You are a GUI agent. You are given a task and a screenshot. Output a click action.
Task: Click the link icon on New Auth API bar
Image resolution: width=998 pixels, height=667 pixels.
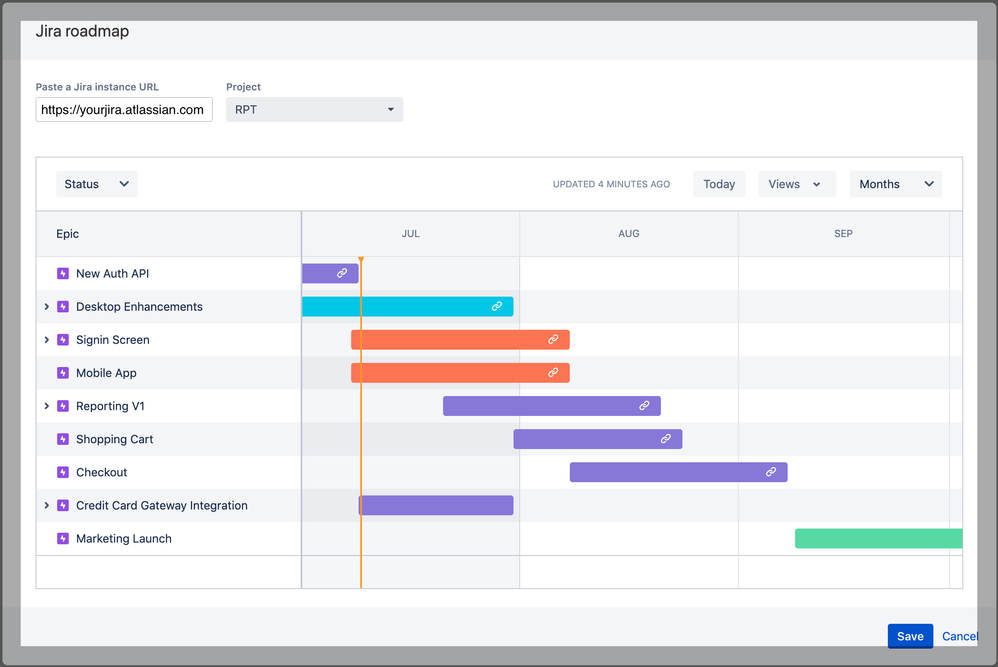(x=342, y=273)
